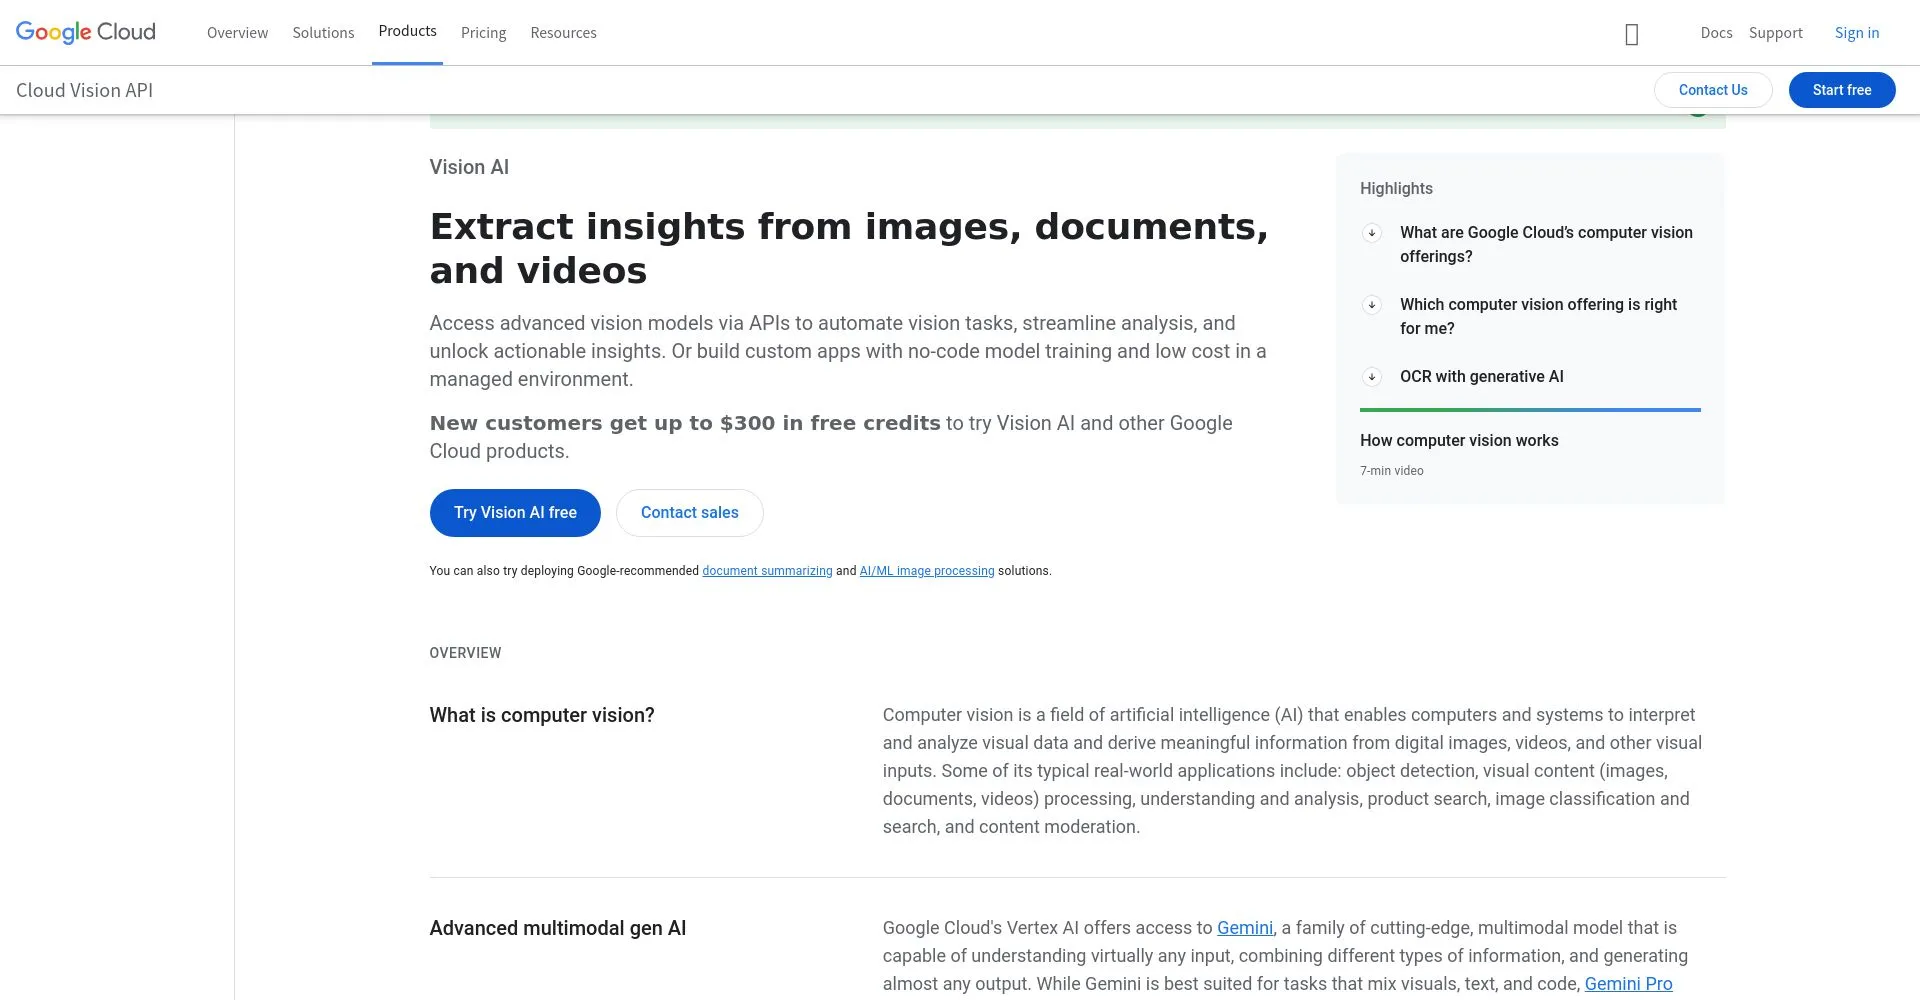Open the Resources menu

tap(563, 33)
